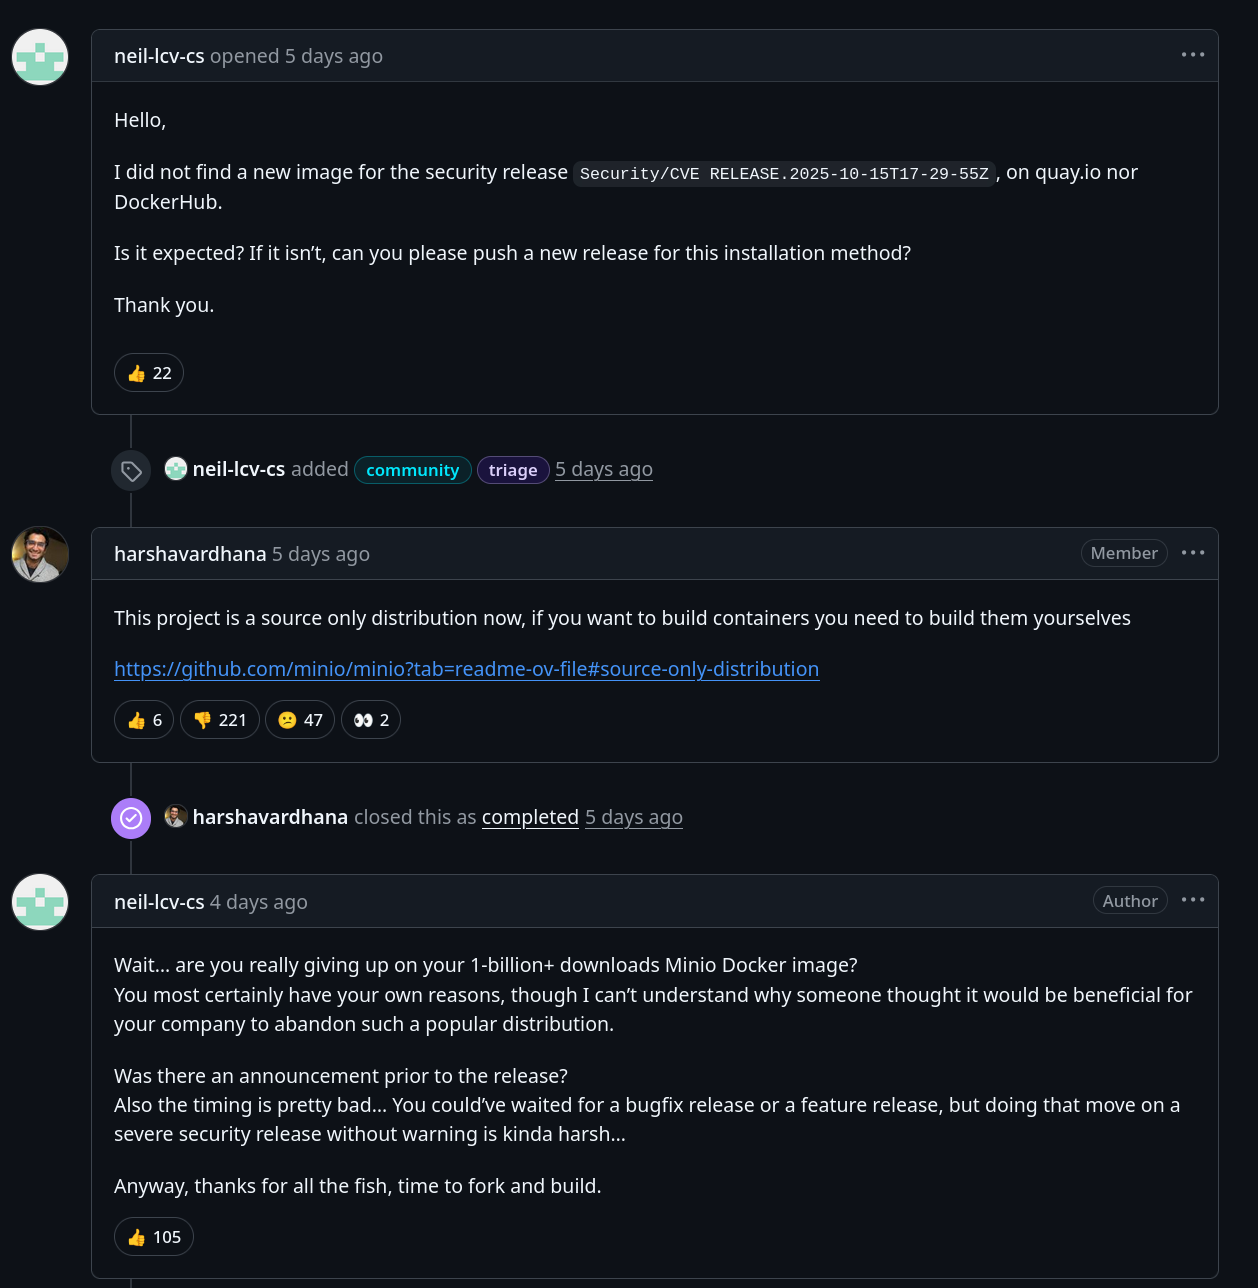Viewport: 1258px width, 1288px height.
Task: Toggle thumbs up reaction with 22 votes
Action: click(x=149, y=373)
